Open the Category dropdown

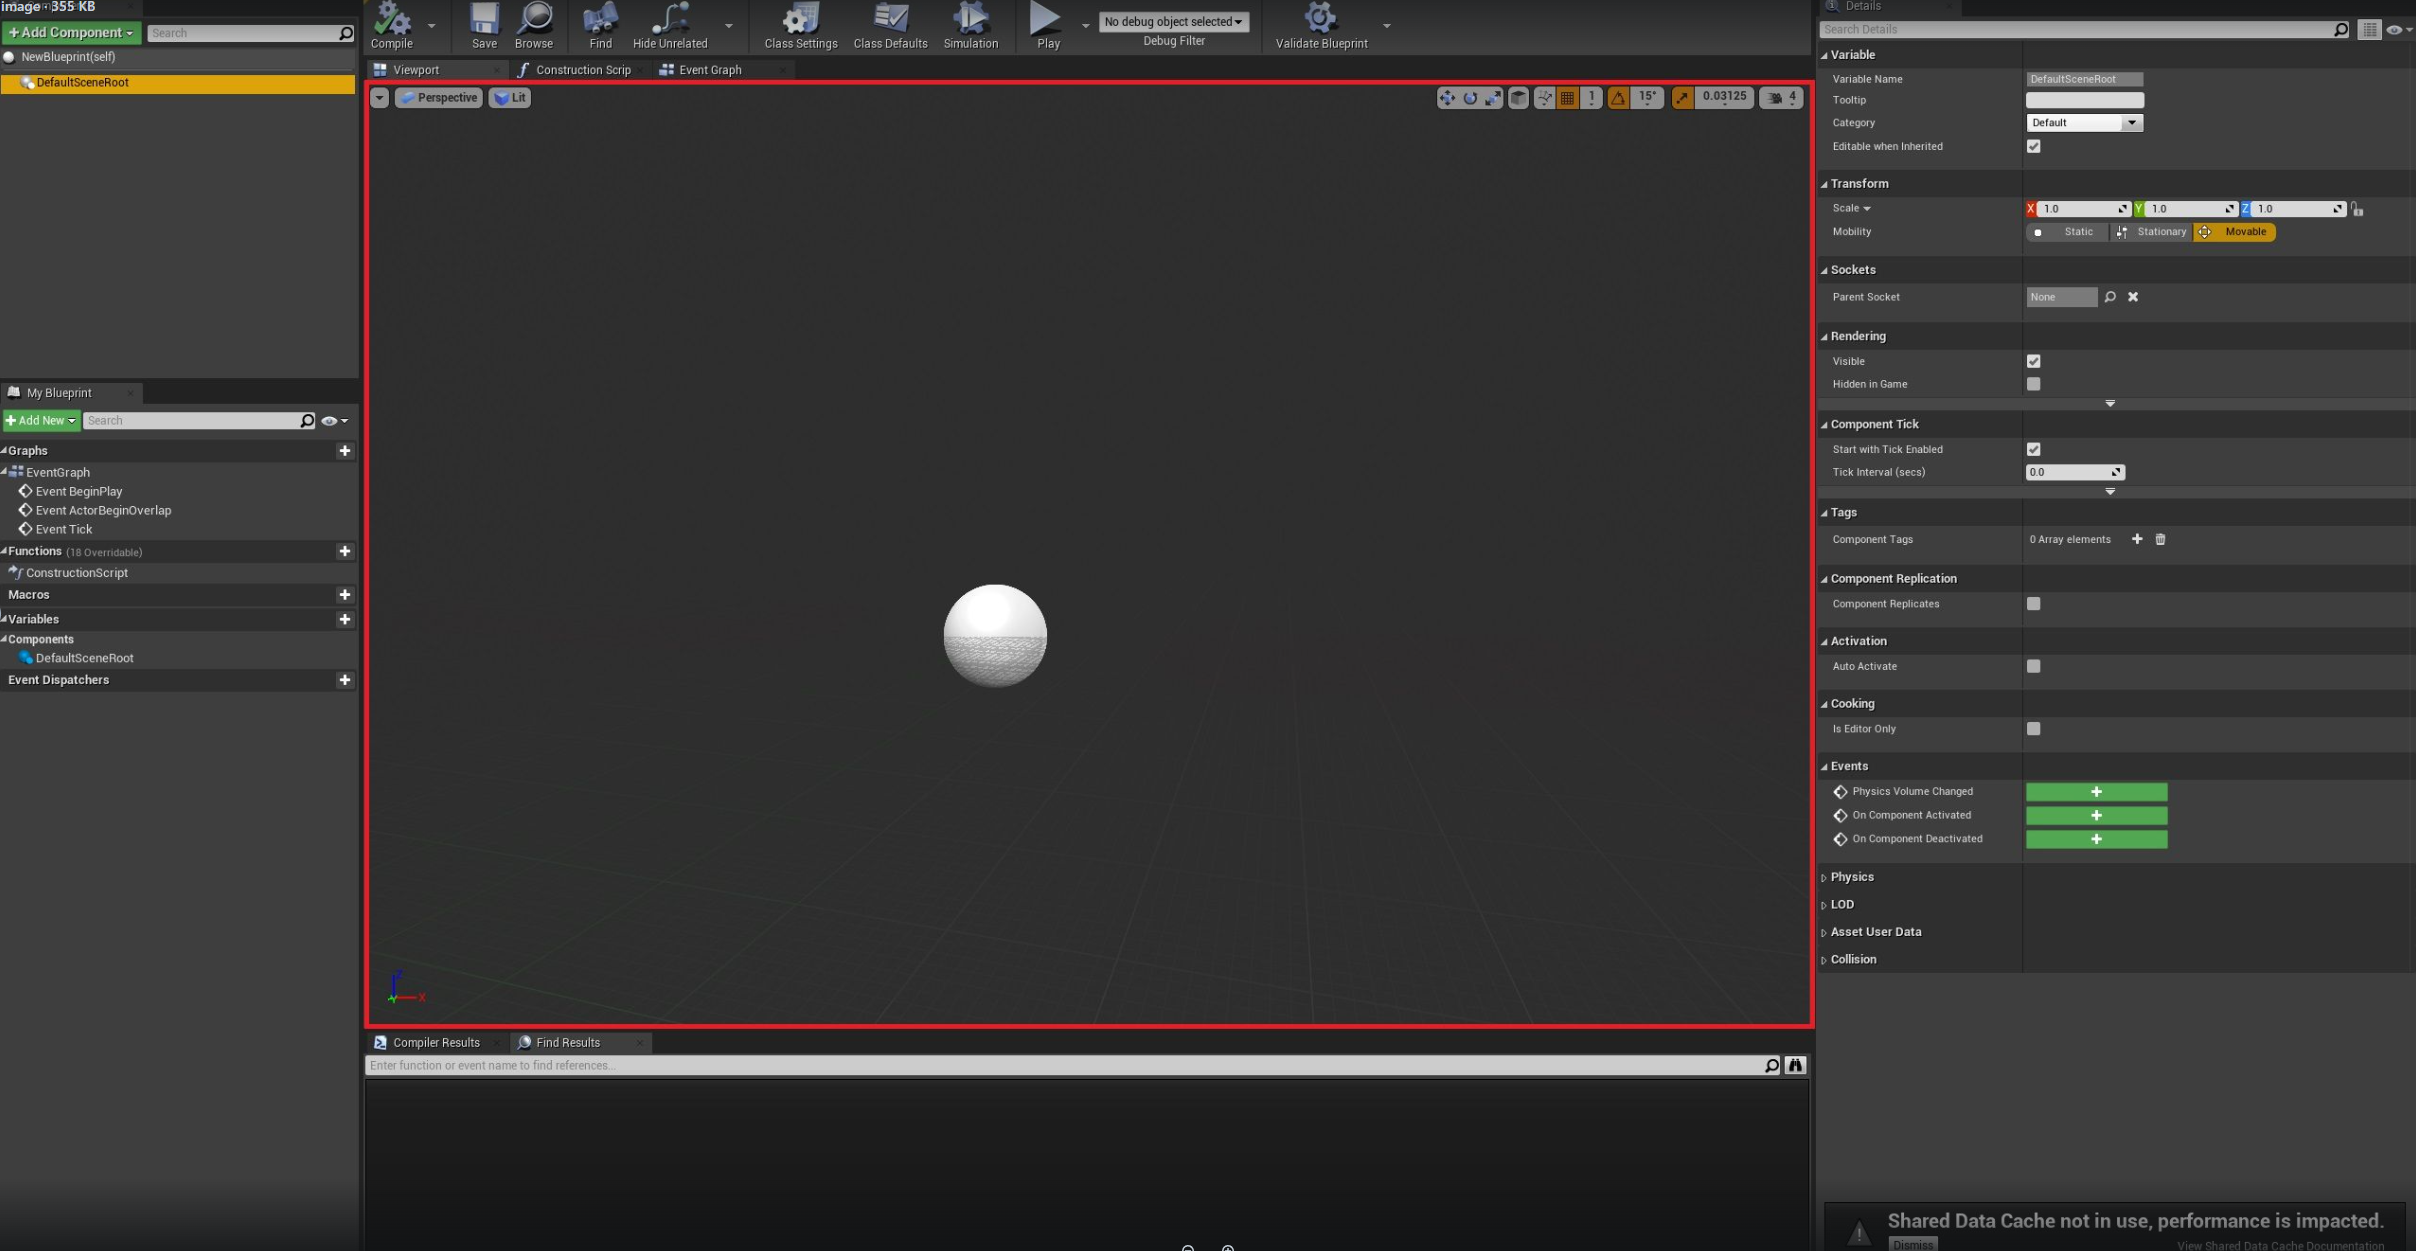point(2084,123)
